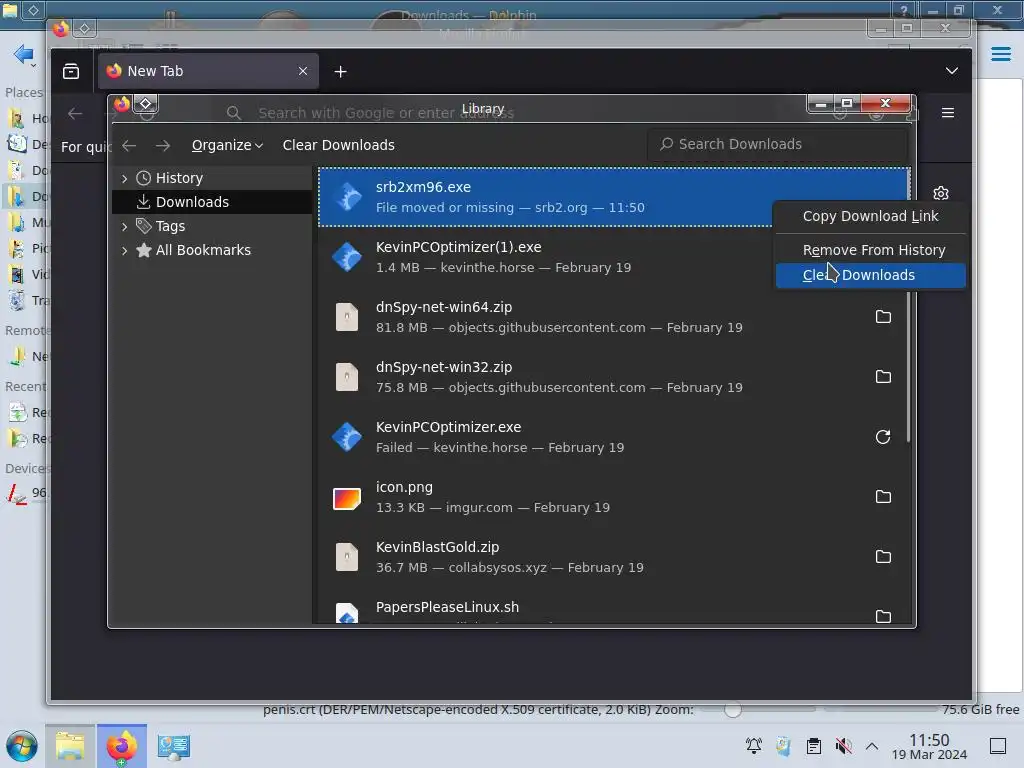
Task: Show KevinBlastGold.zip in folder
Action: tap(883, 557)
